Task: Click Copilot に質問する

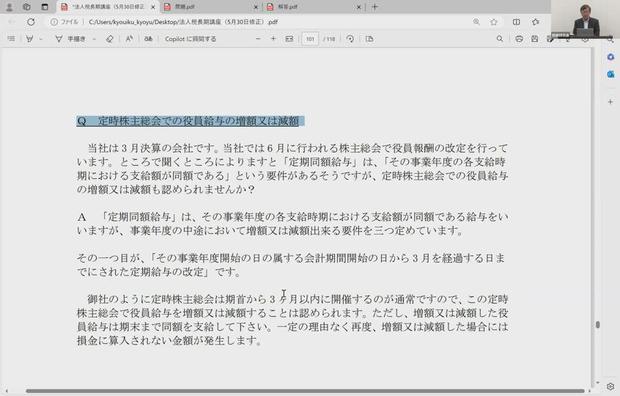Action: pos(190,39)
